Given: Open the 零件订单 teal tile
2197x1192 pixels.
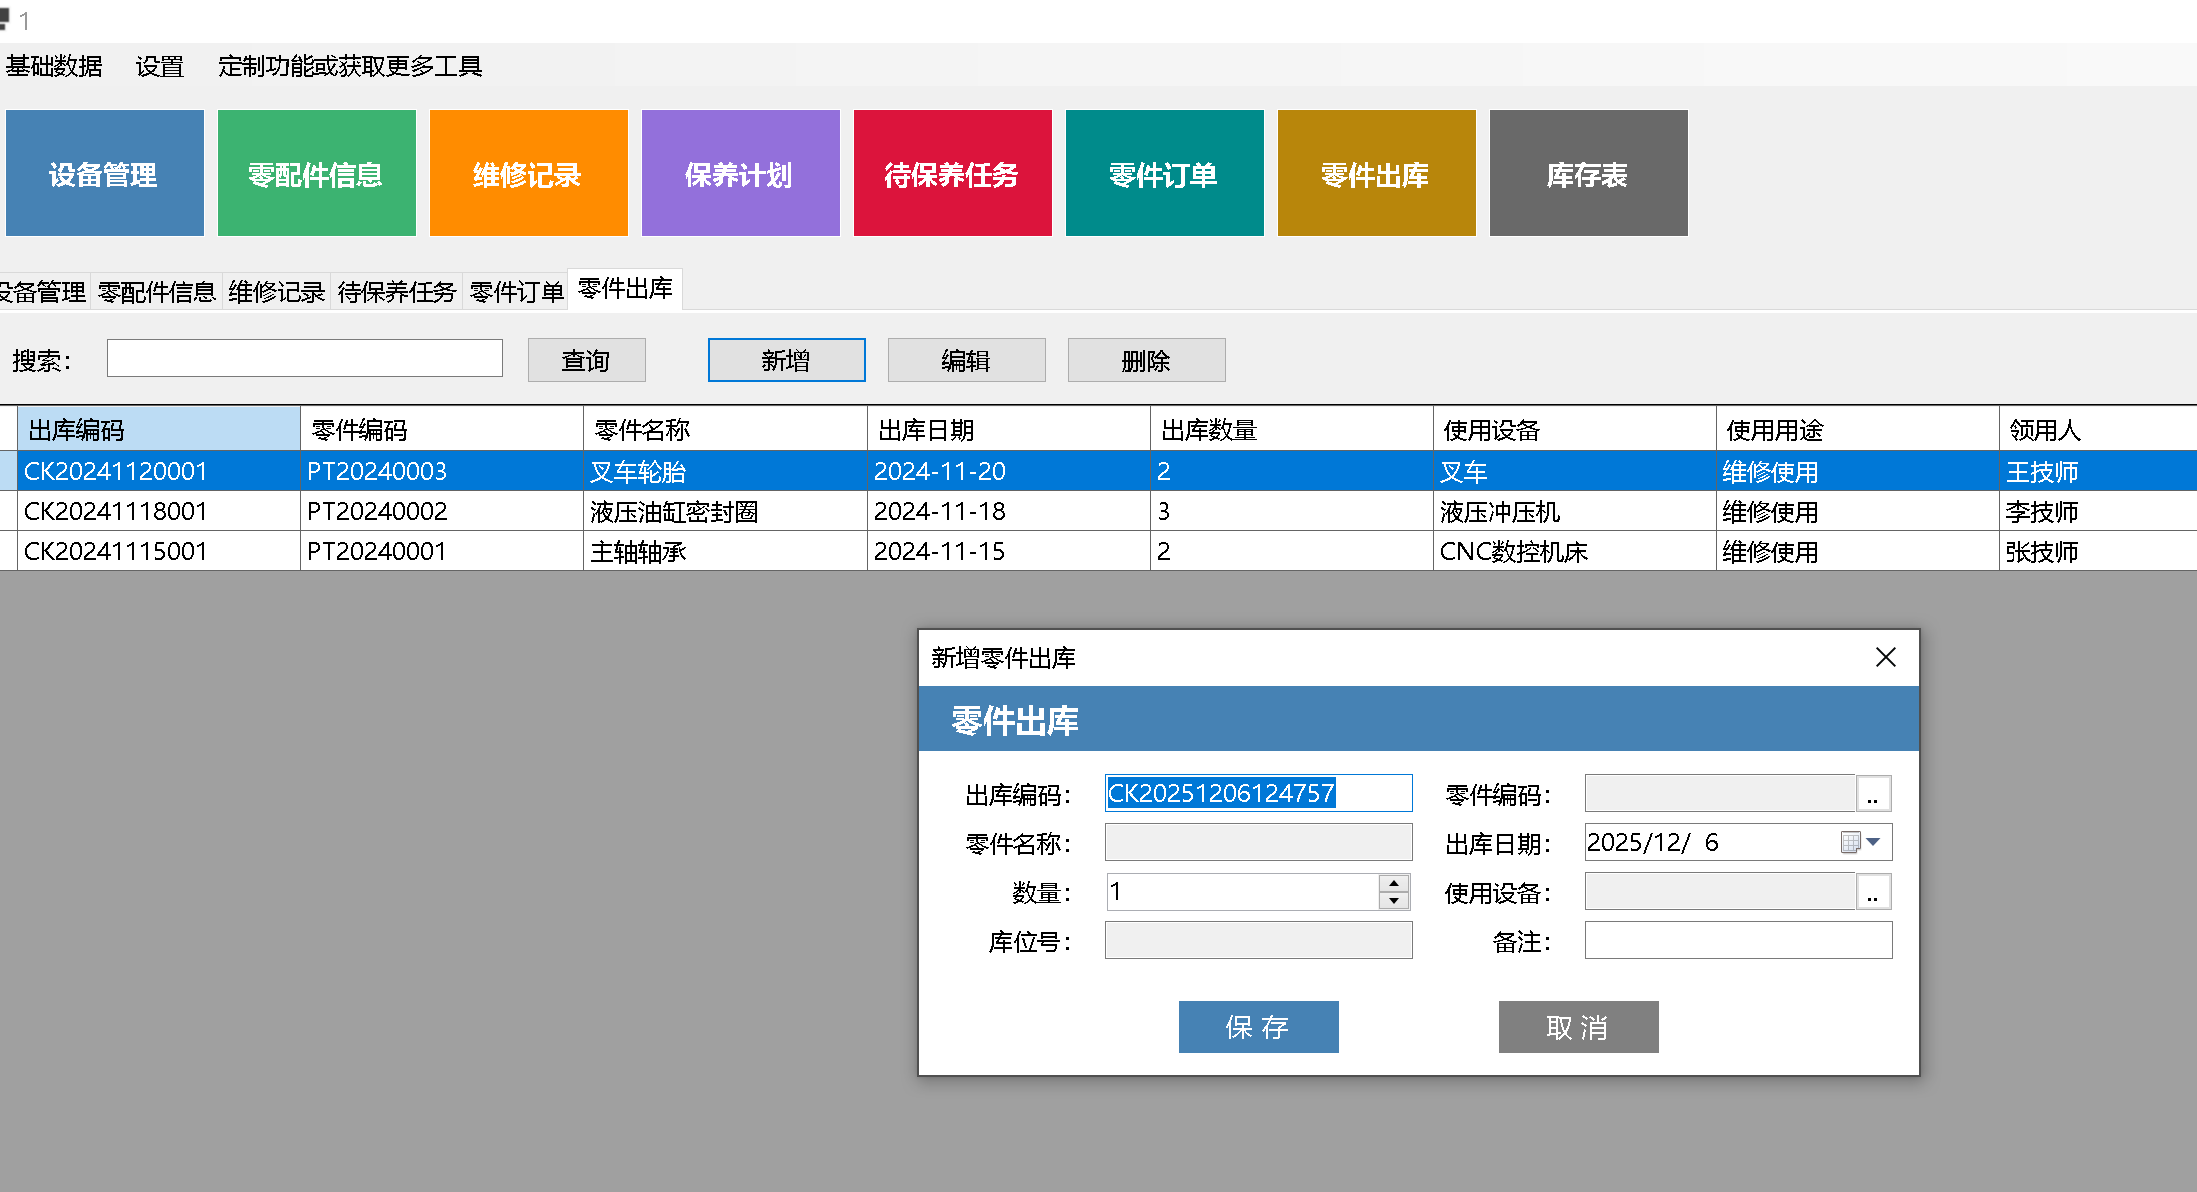Looking at the screenshot, I should coord(1164,174).
